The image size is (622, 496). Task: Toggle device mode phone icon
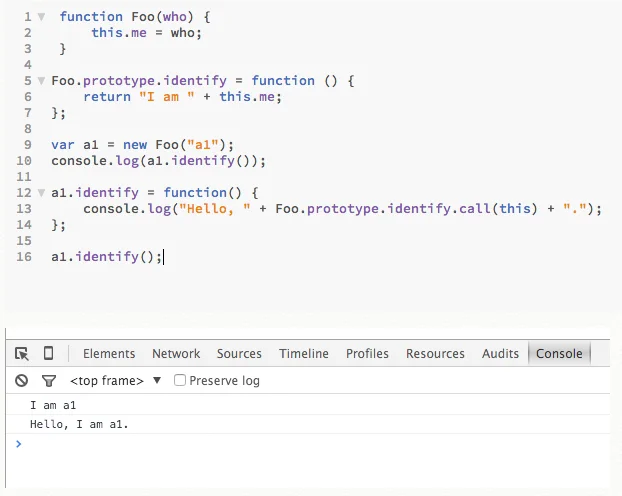(48, 353)
